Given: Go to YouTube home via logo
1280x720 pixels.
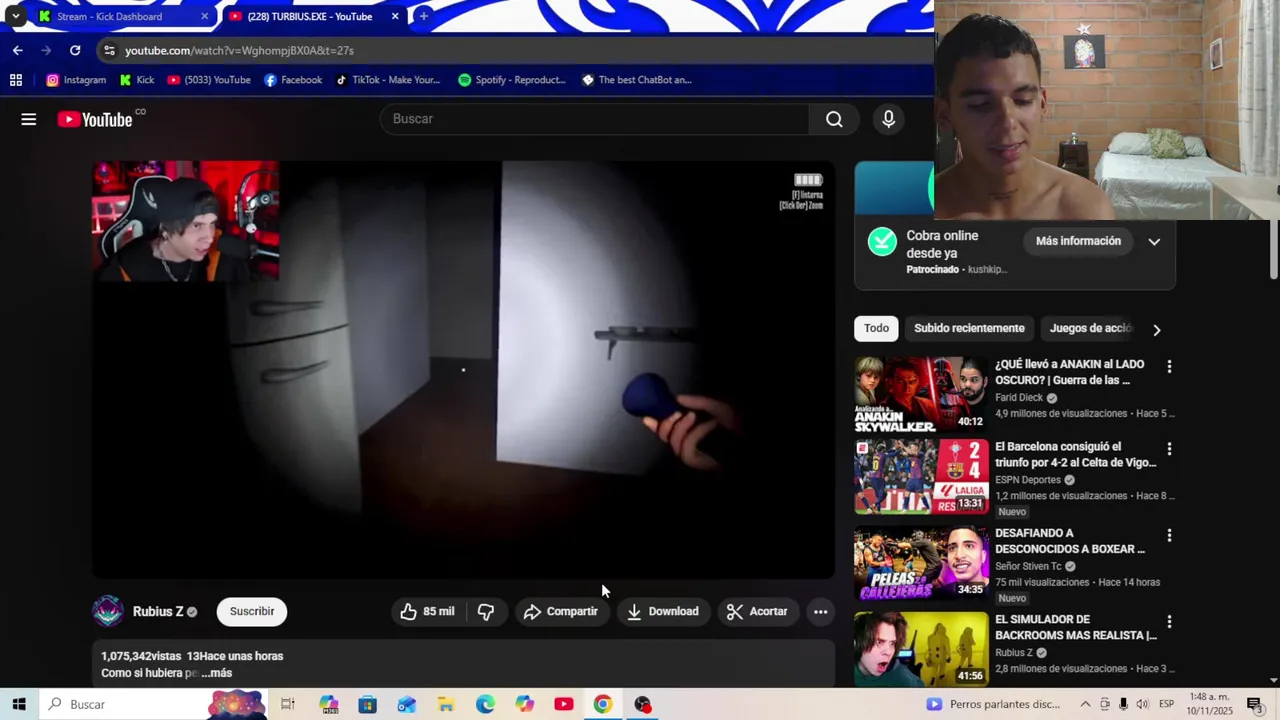Looking at the screenshot, I should 95,120.
